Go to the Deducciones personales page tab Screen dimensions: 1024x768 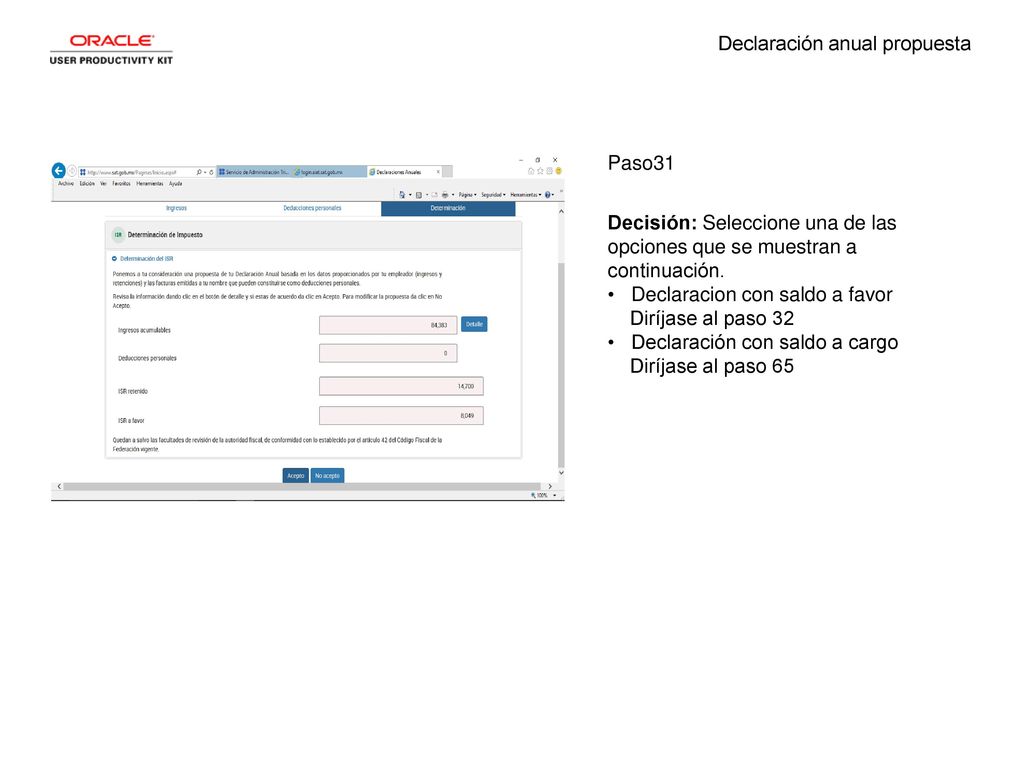tap(312, 208)
